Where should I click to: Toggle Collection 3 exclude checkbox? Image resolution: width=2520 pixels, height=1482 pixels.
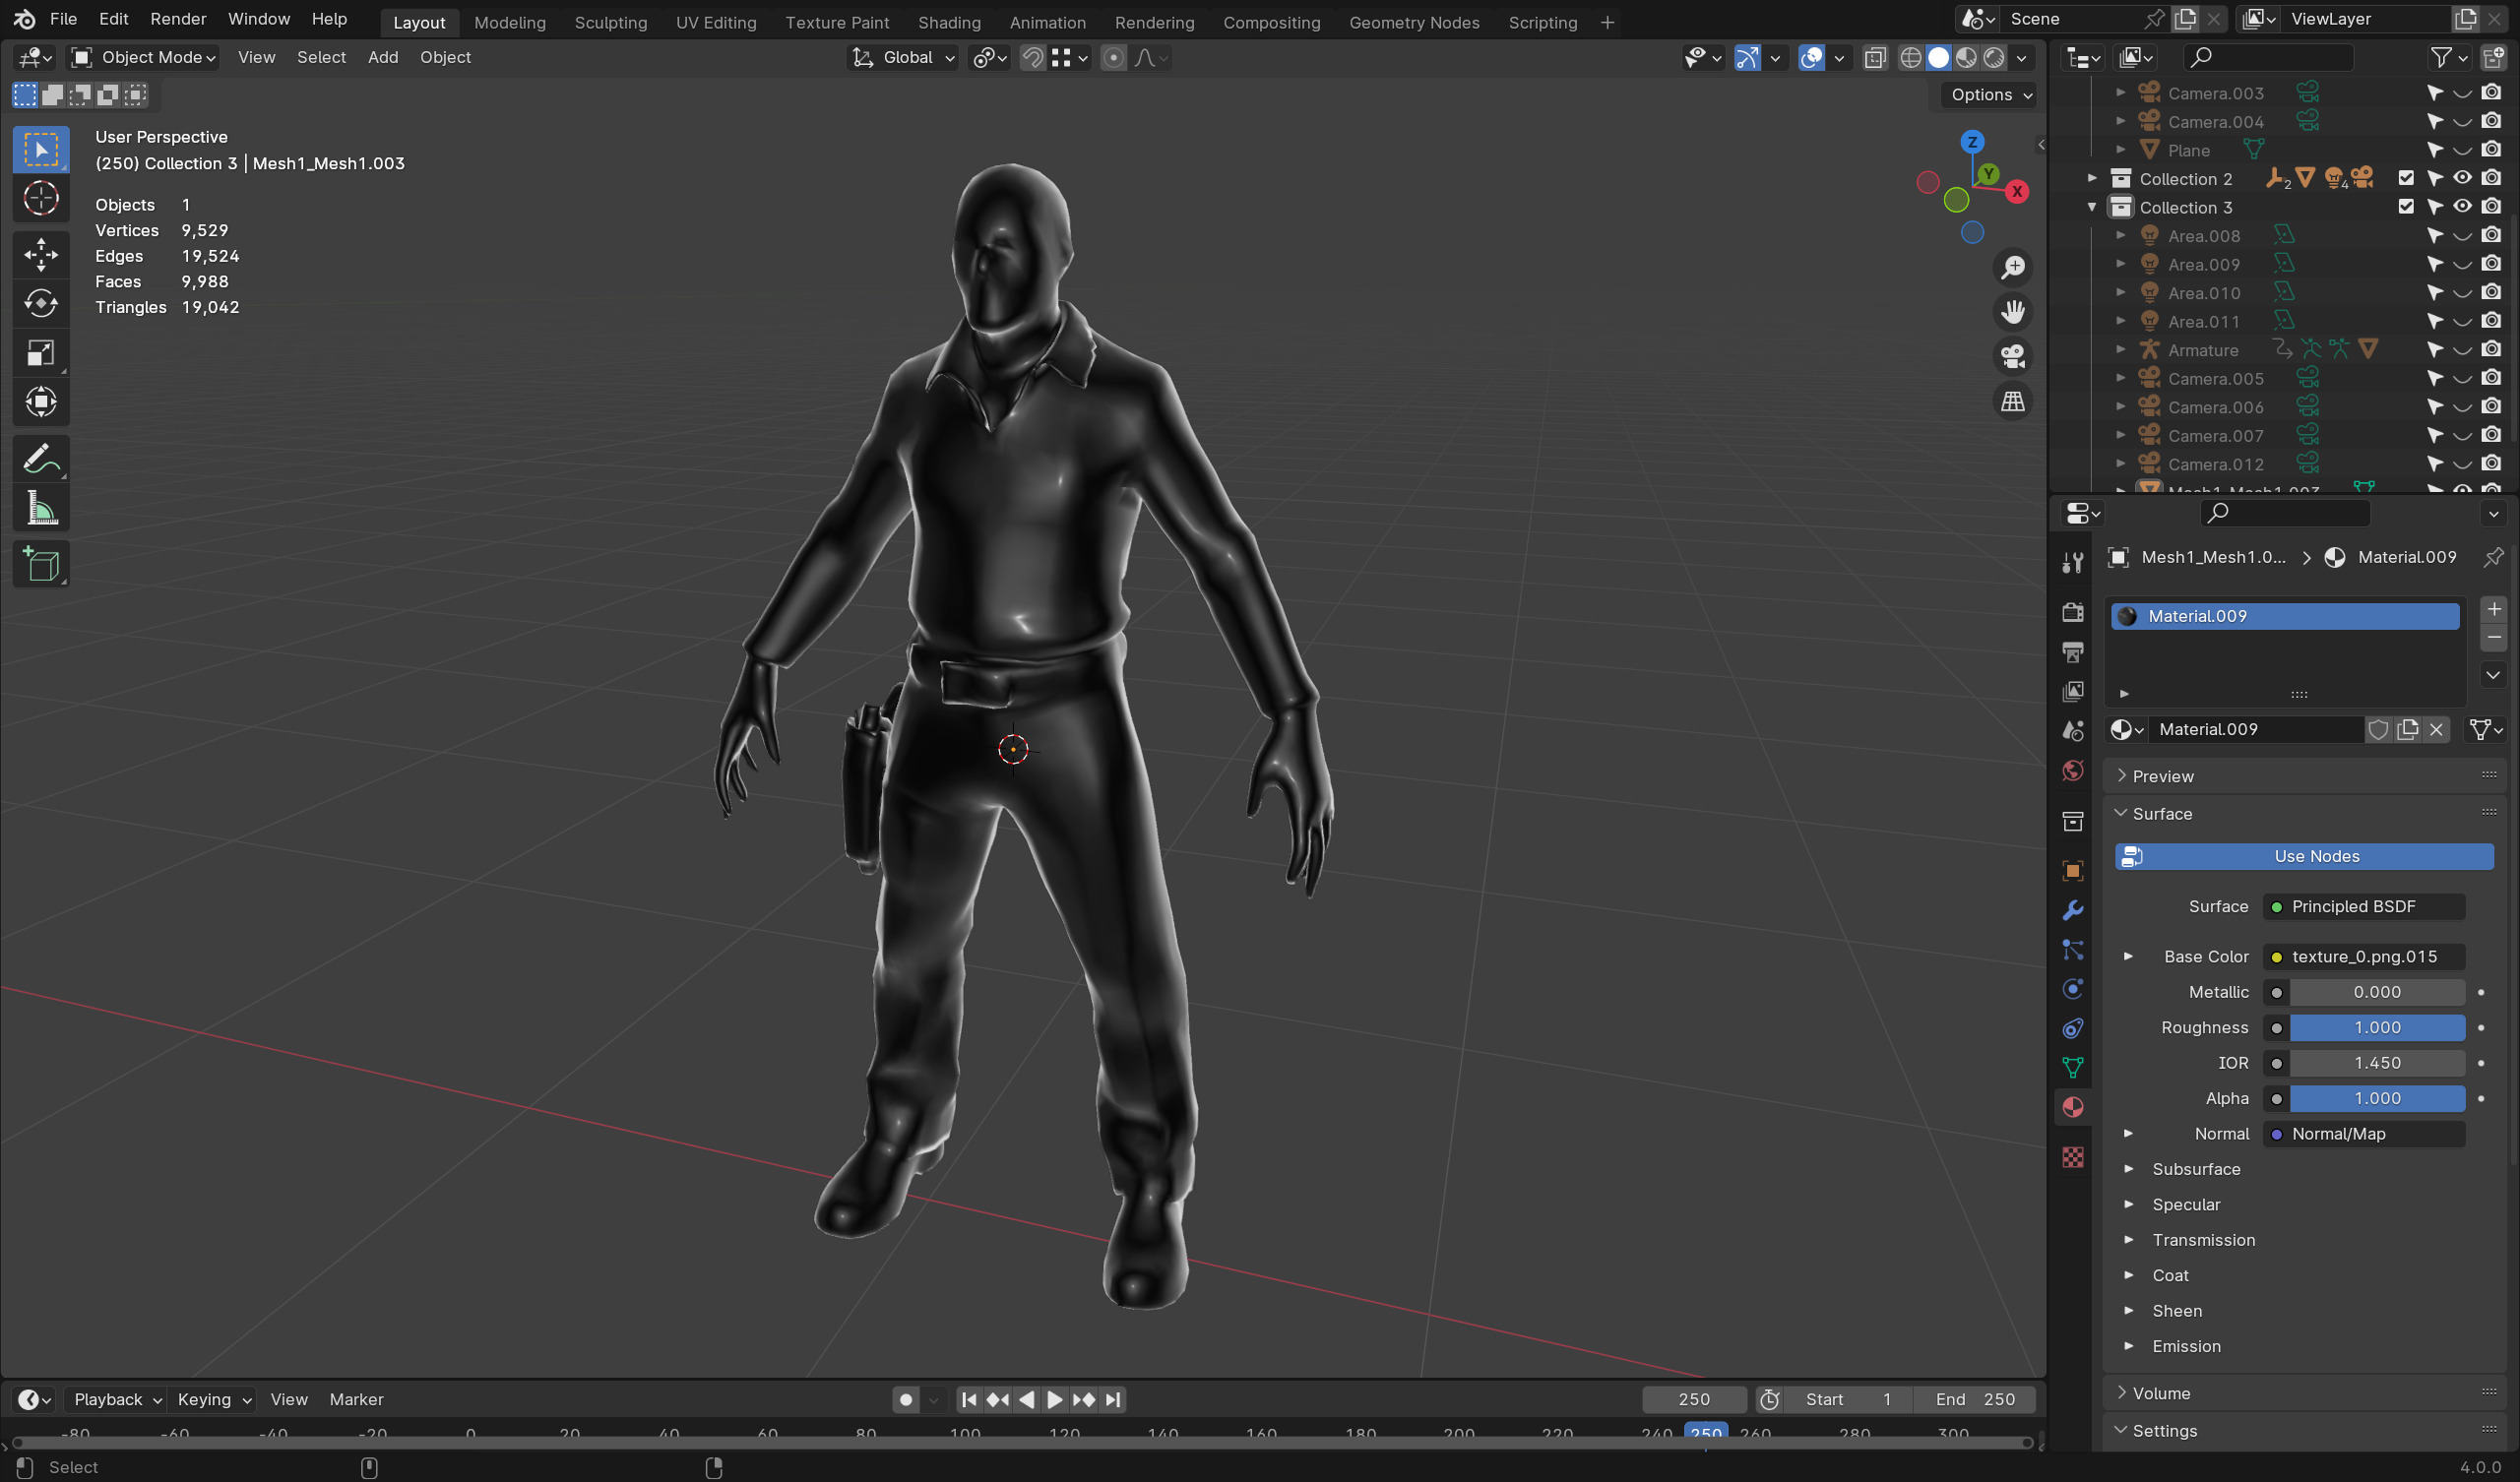tap(2406, 207)
